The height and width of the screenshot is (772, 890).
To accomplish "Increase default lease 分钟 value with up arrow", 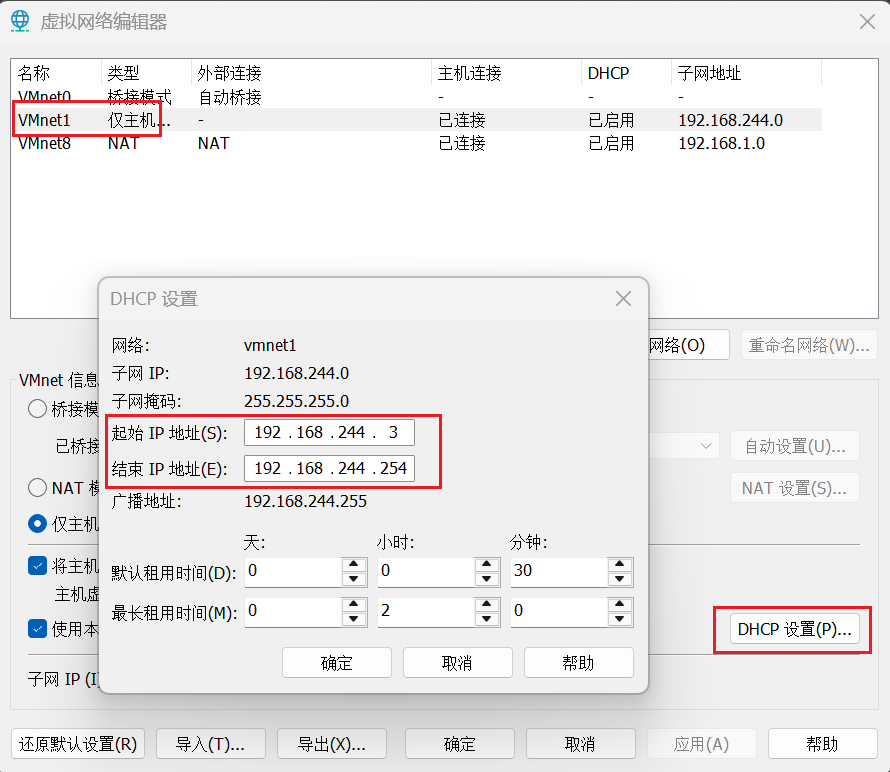I will [x=620, y=565].
